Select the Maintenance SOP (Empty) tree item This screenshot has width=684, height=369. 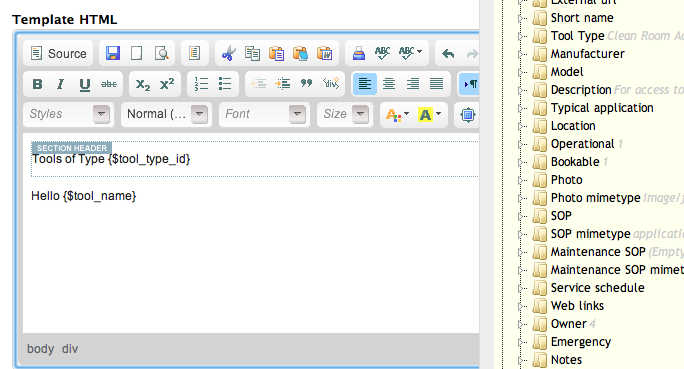pos(598,252)
